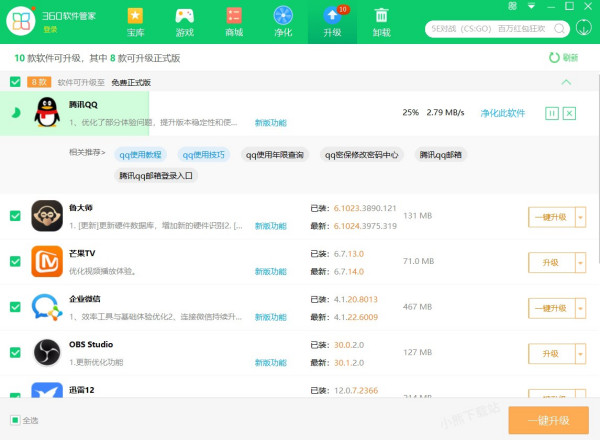Image resolution: width=600 pixels, height=440 pixels.
Task: Open 新版功能 link for 芒果TV
Action: coord(271,272)
